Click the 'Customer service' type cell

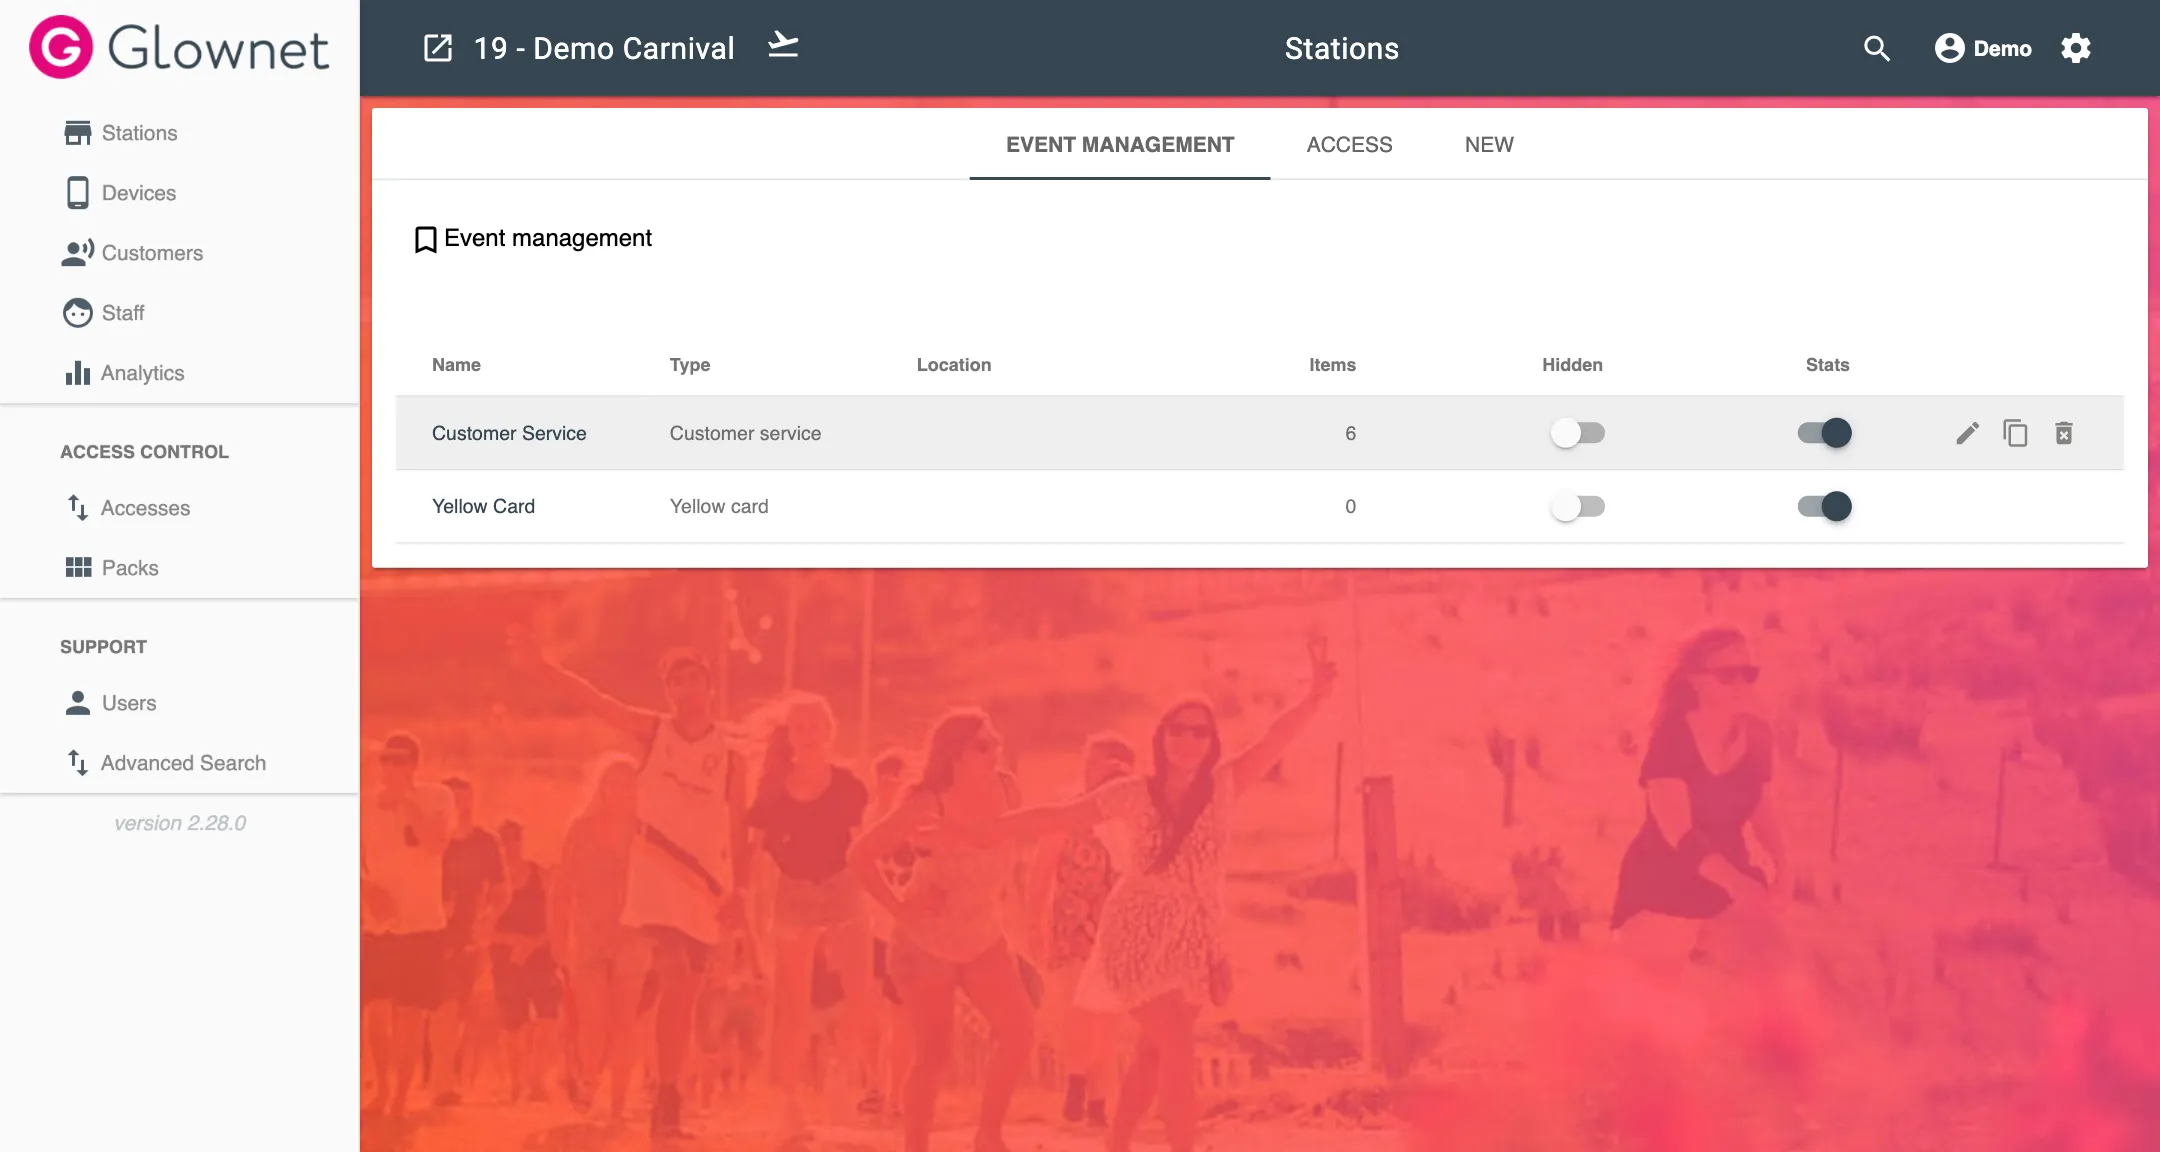tap(745, 433)
